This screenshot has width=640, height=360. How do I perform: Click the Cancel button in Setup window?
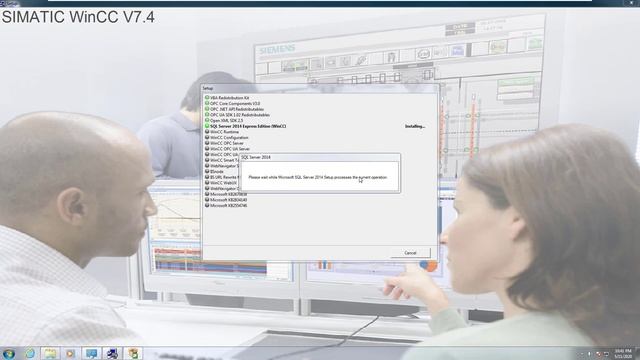click(x=410, y=253)
